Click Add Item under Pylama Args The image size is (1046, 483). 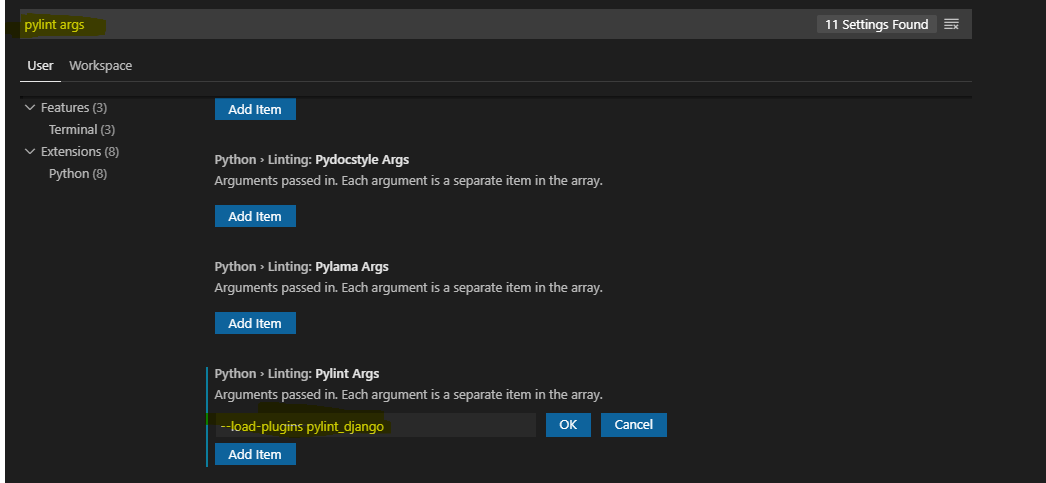click(x=255, y=323)
